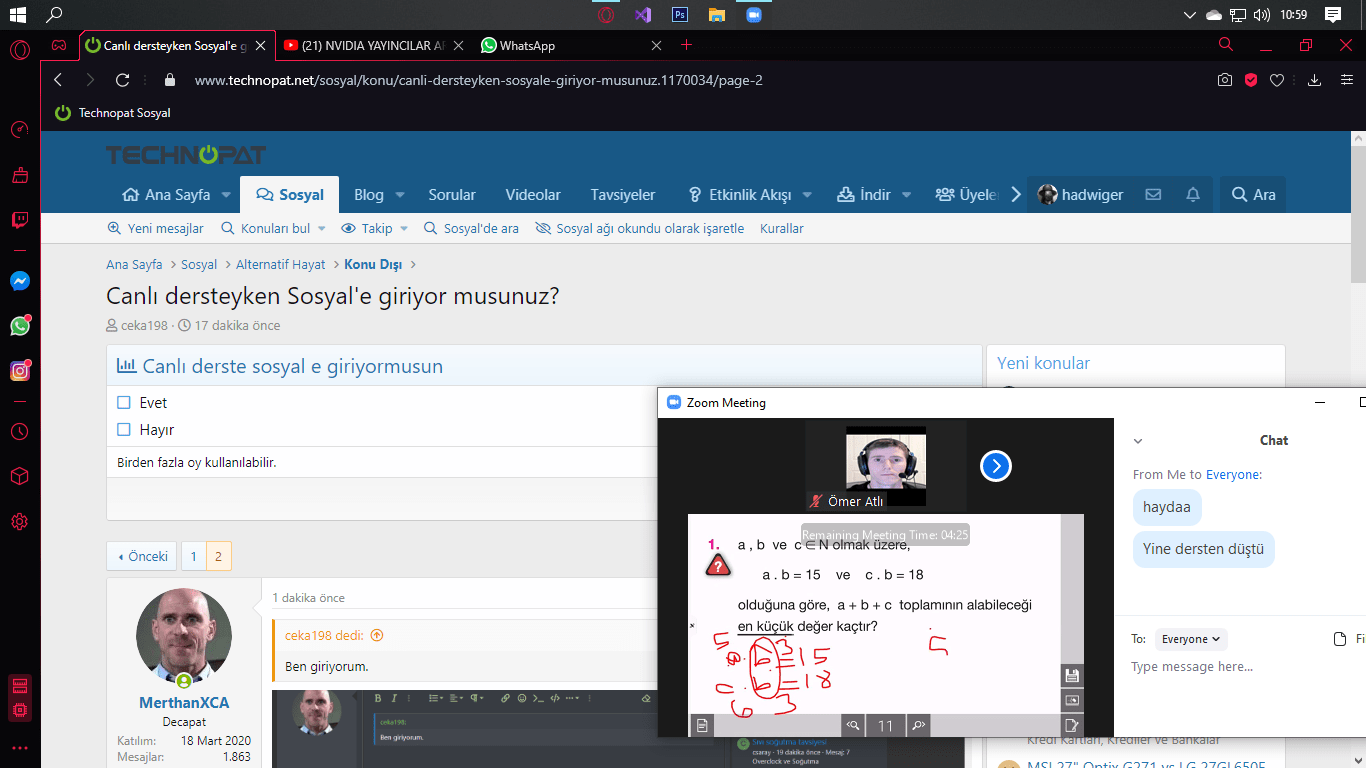Viewport: 1366px width, 768px height.
Task: Open Technopat notifications bell
Action: [x=1193, y=195]
